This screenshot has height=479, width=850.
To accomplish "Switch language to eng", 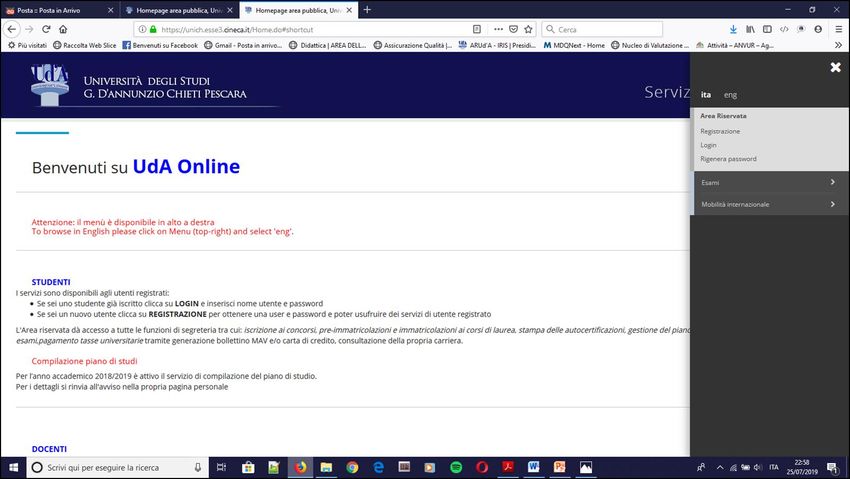I will (x=730, y=95).
